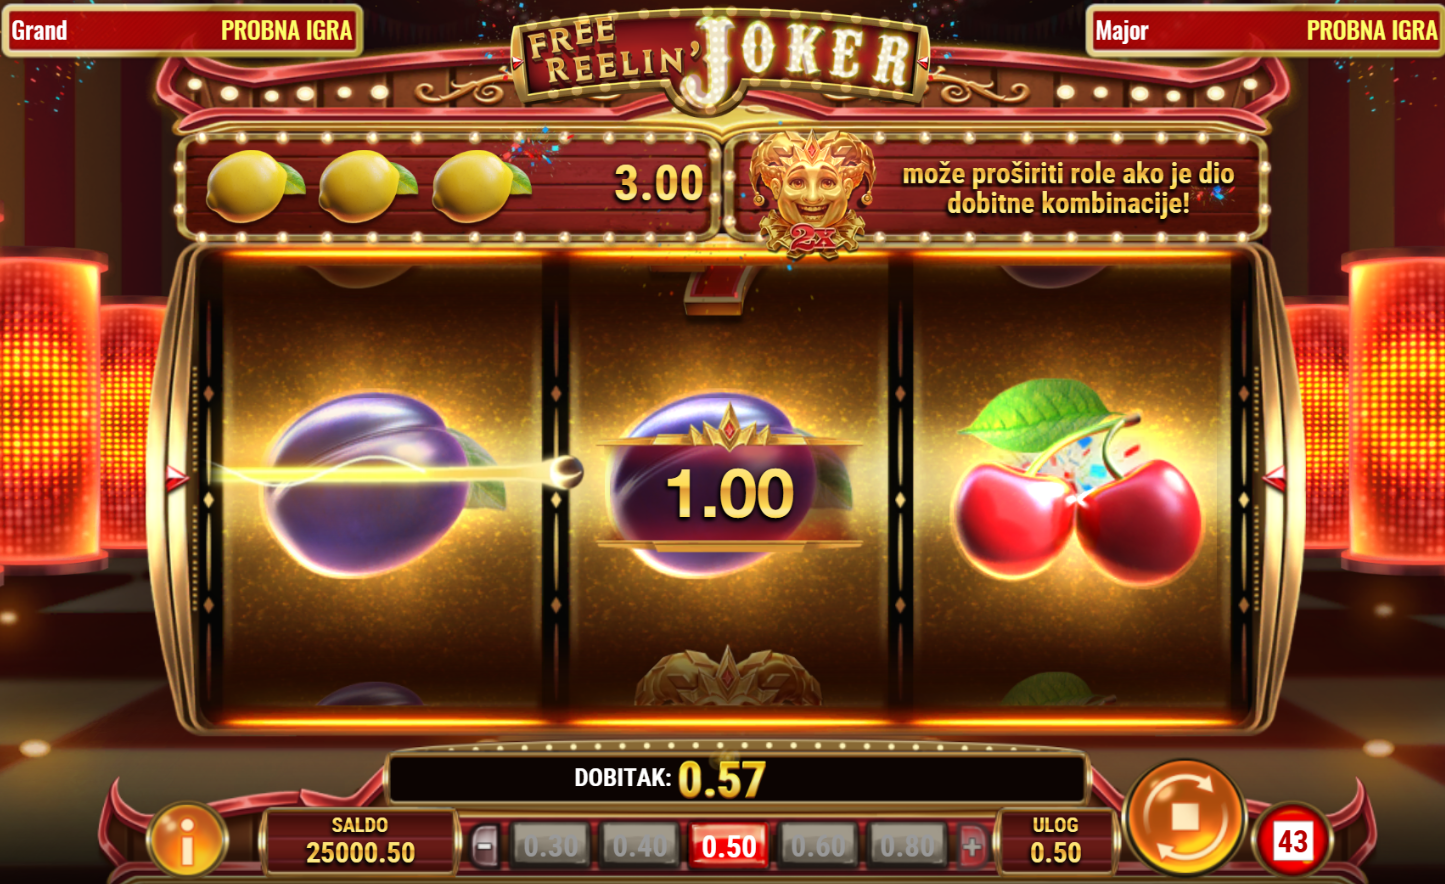Click the plum symbol on first reel
This screenshot has height=884, width=1445.
click(384, 484)
